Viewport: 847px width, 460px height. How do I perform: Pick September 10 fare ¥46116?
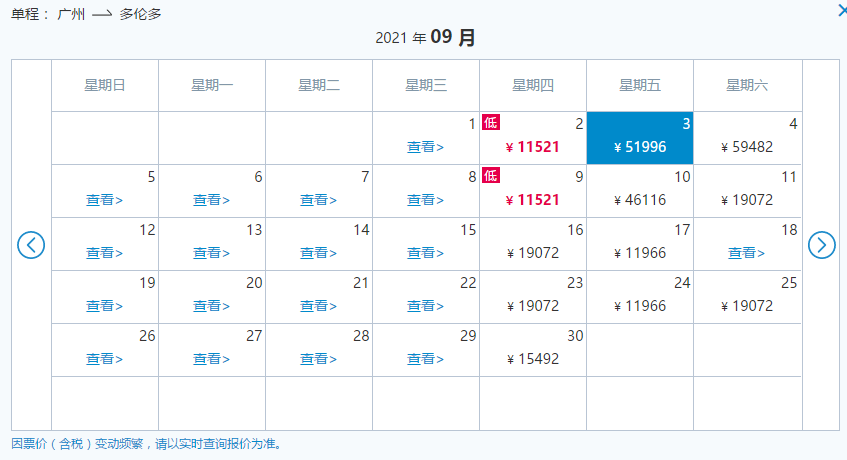coord(640,200)
